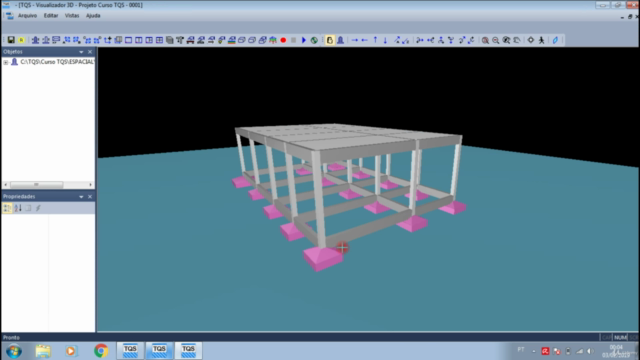Toggle categorized view in Propriedades panel
640x360 pixels.
pyautogui.click(x=7, y=208)
